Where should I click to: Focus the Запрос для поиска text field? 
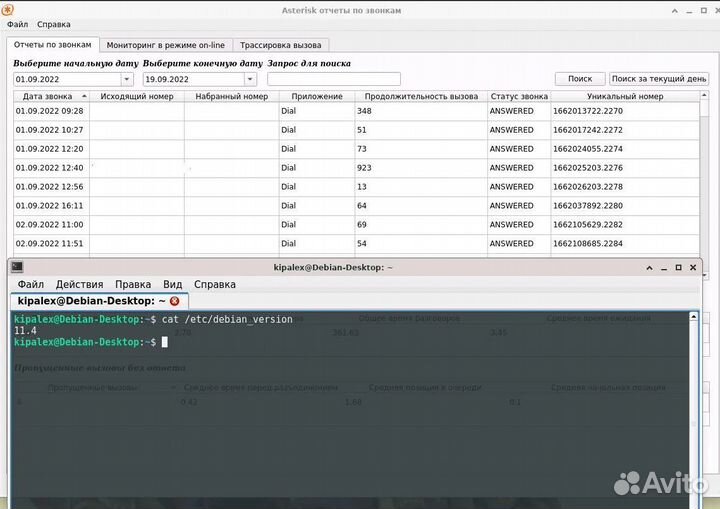tap(334, 79)
